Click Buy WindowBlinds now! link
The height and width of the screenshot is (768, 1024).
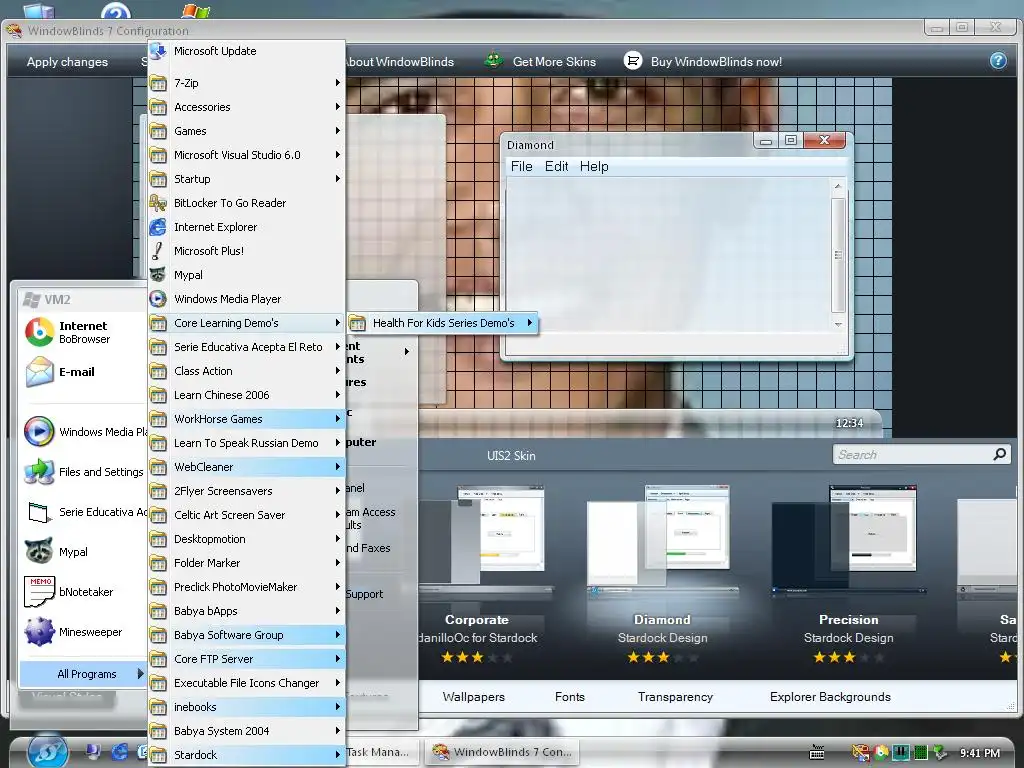[716, 62]
